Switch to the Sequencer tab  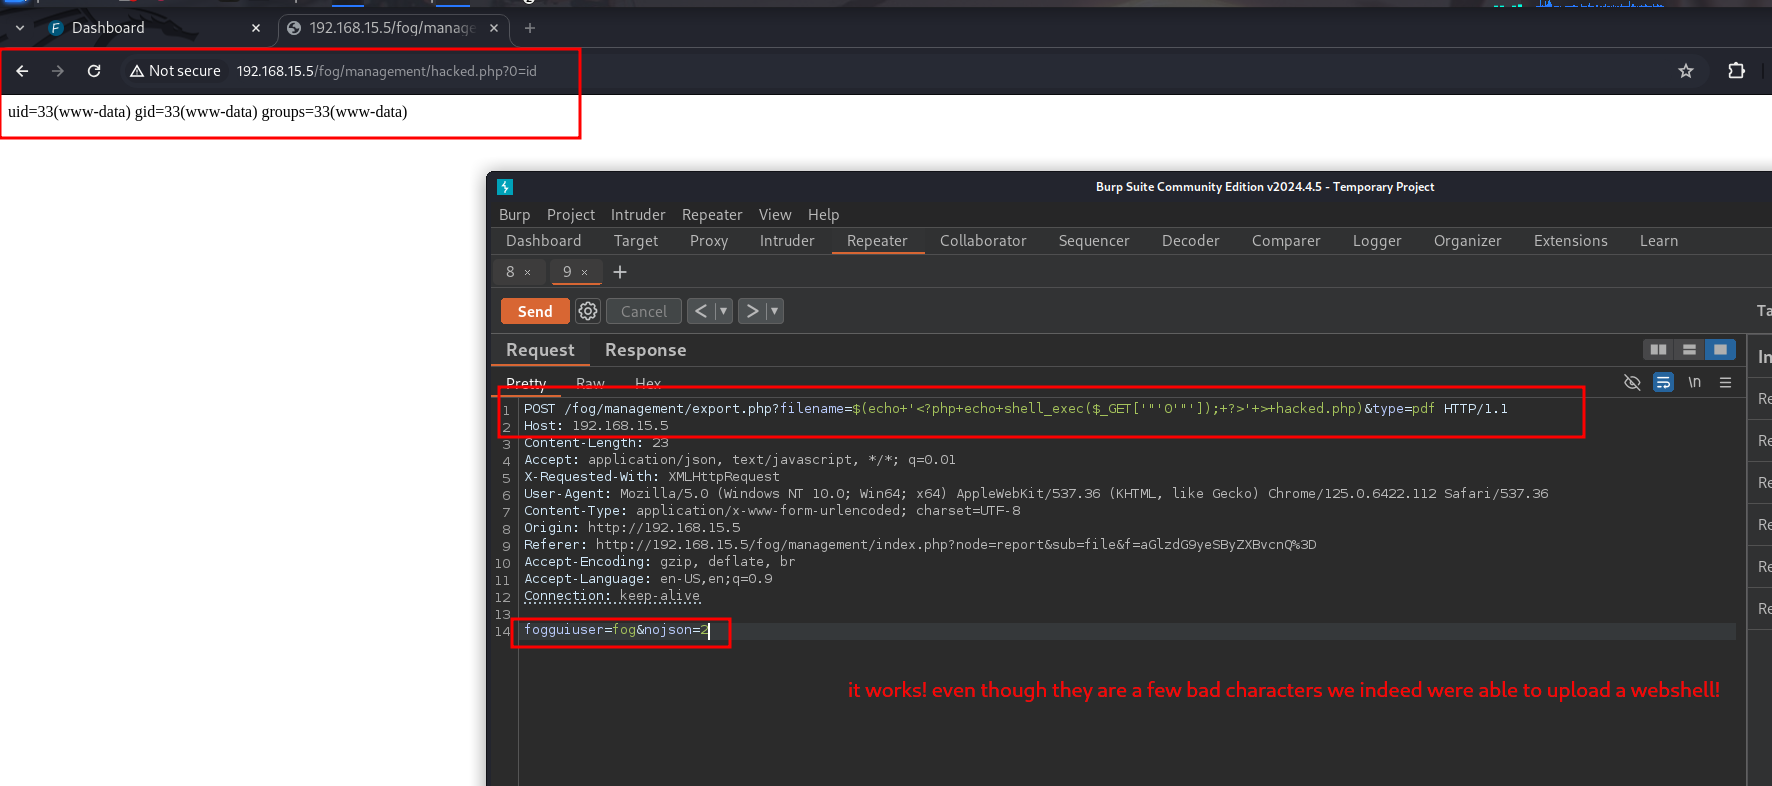1094,241
